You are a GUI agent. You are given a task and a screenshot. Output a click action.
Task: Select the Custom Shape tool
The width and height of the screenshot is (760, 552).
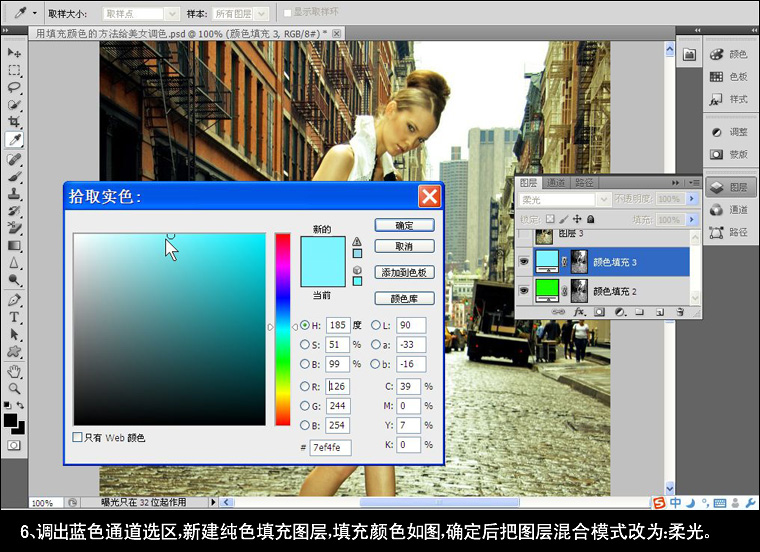(x=14, y=351)
